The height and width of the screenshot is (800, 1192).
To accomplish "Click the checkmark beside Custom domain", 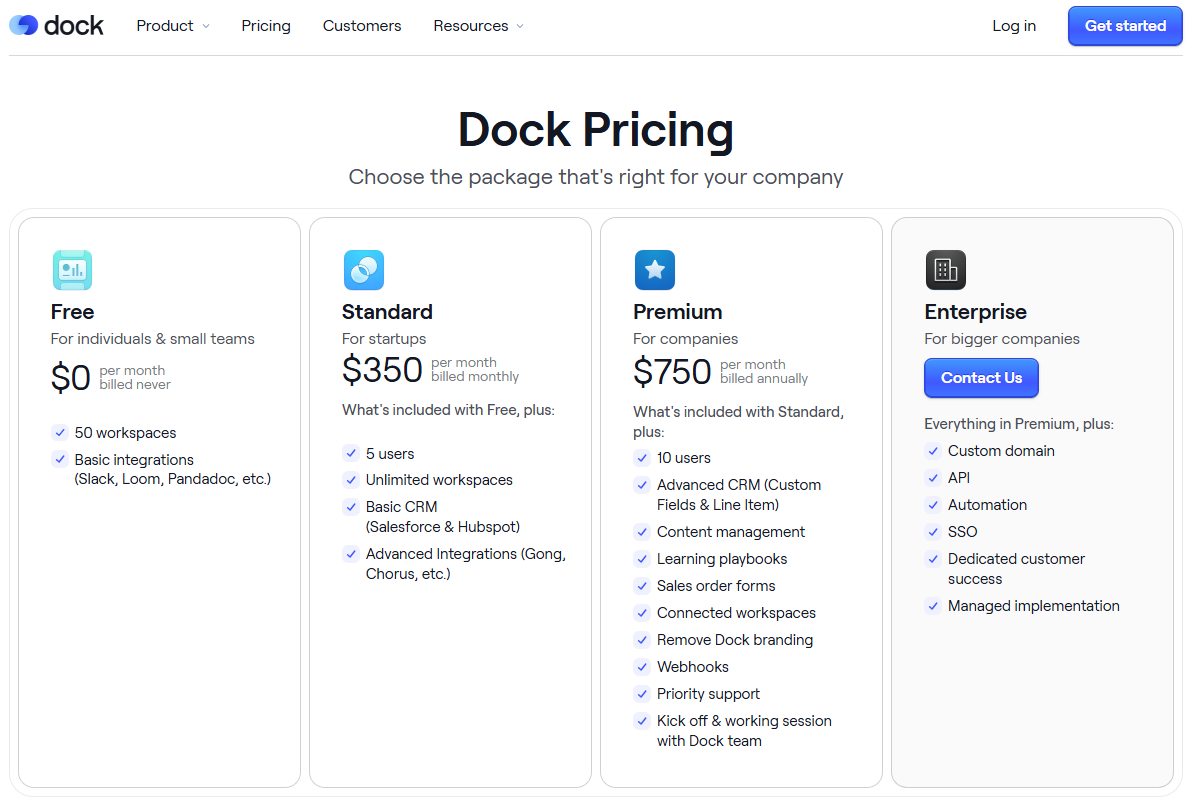I will 933,451.
